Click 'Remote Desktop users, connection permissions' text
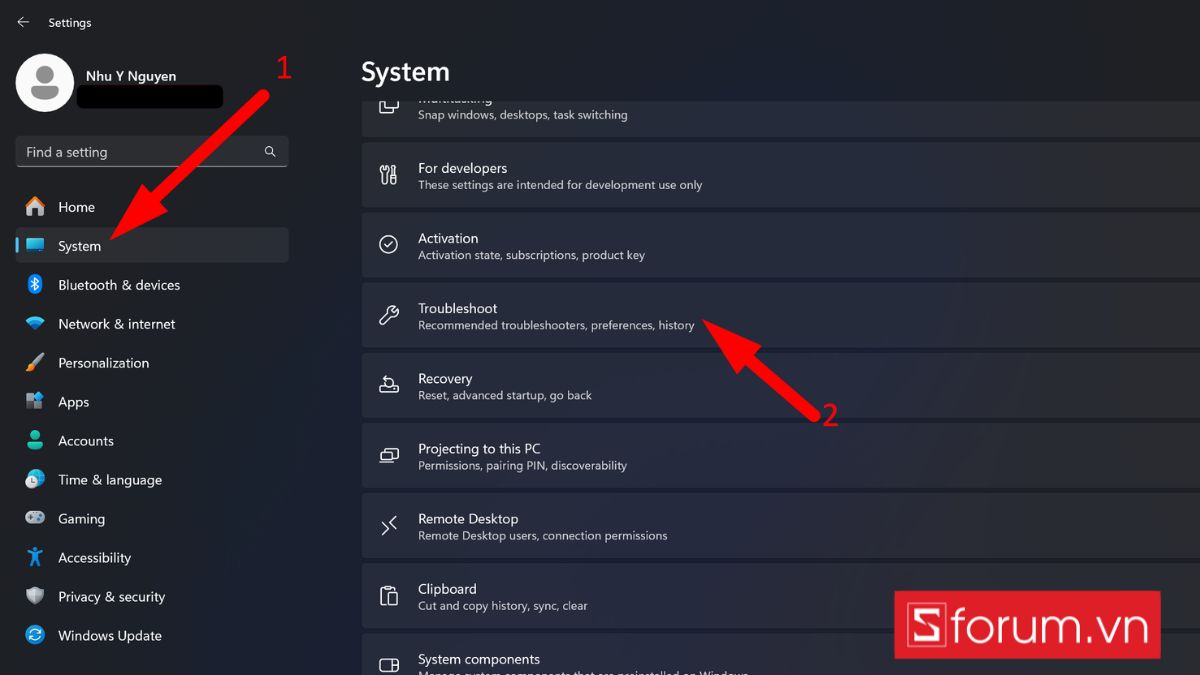The image size is (1200, 675). (x=542, y=536)
